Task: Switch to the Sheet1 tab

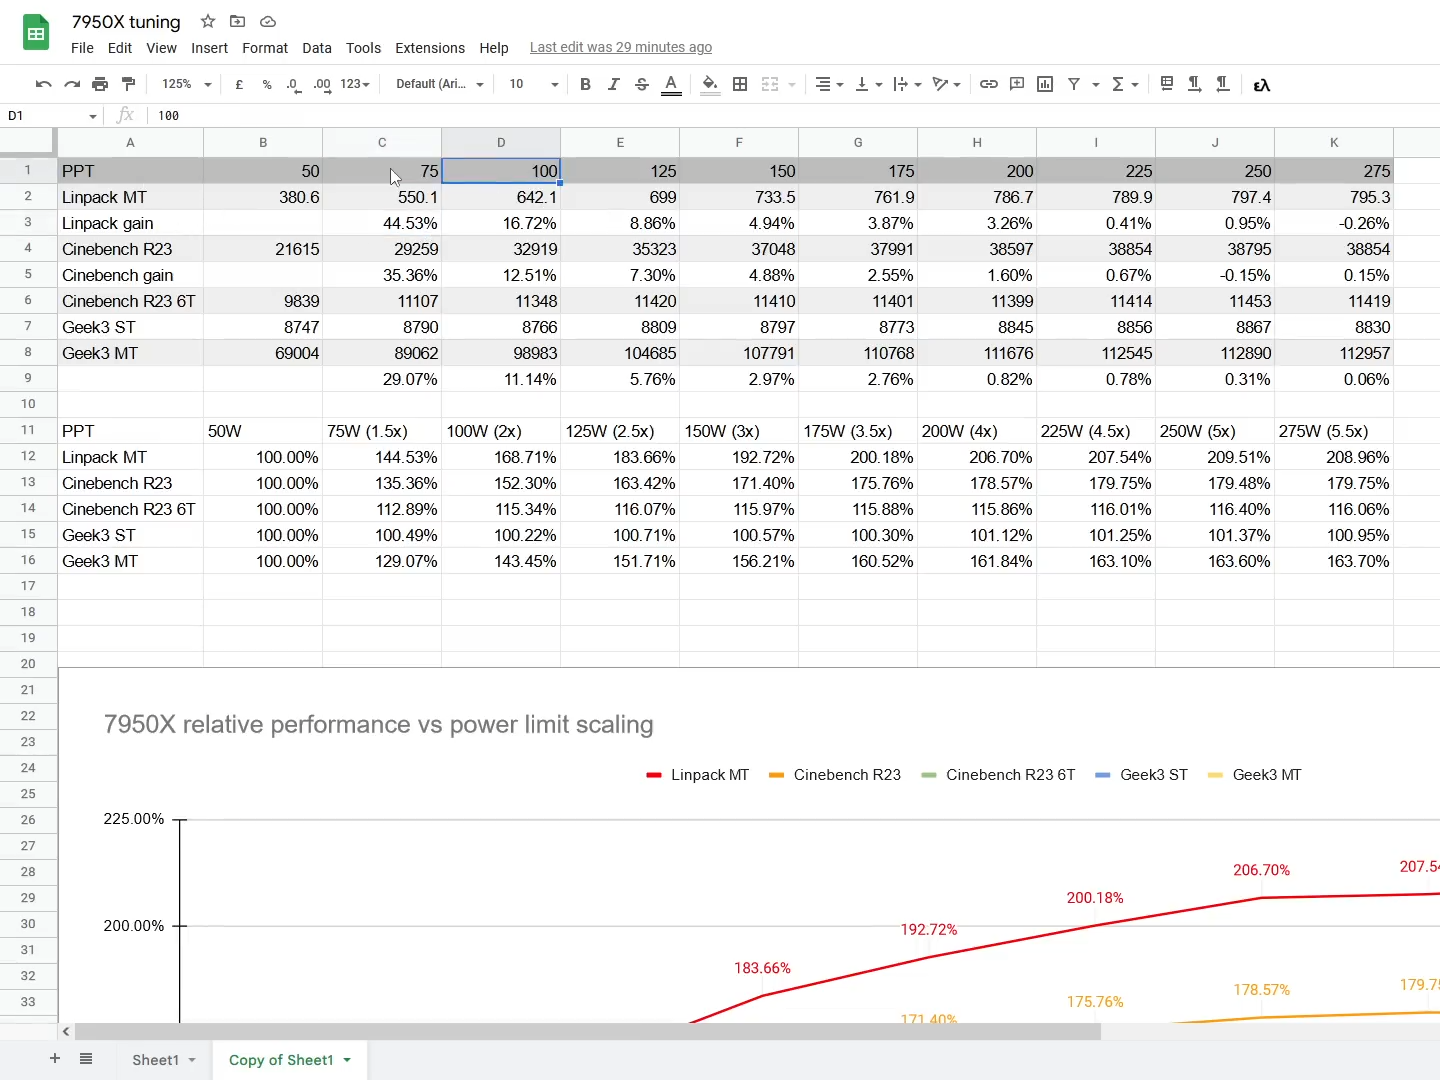Action: point(155,1060)
